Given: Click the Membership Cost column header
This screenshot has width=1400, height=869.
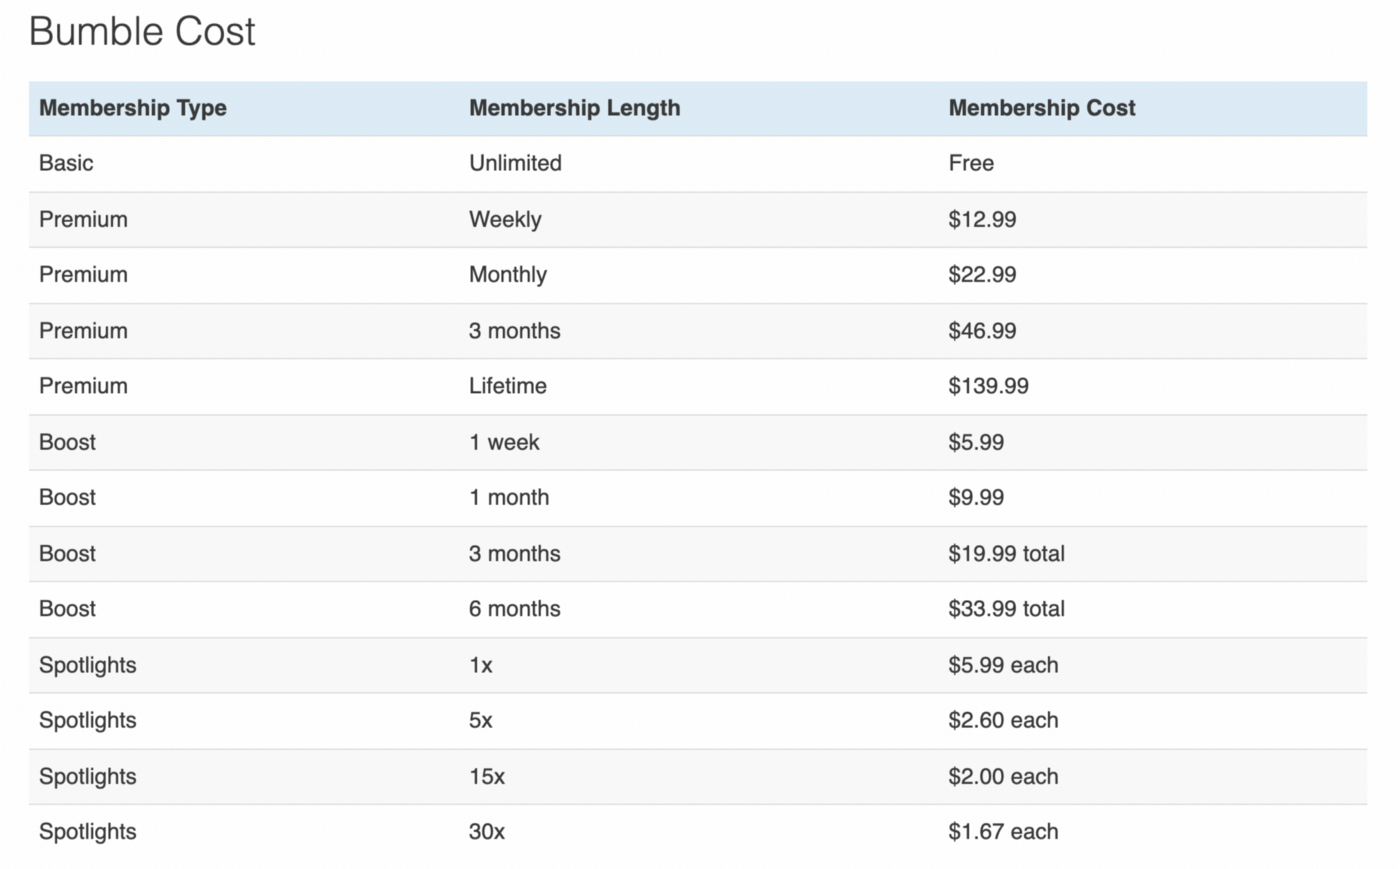Looking at the screenshot, I should click(1041, 108).
